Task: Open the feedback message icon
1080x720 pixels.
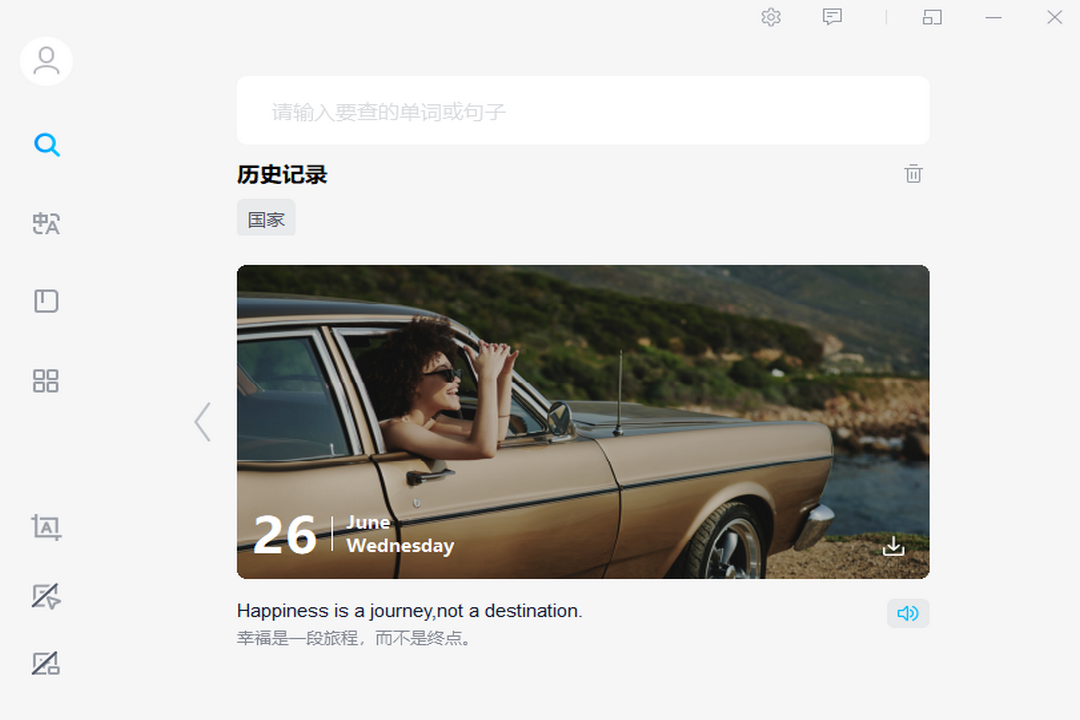Action: point(832,17)
